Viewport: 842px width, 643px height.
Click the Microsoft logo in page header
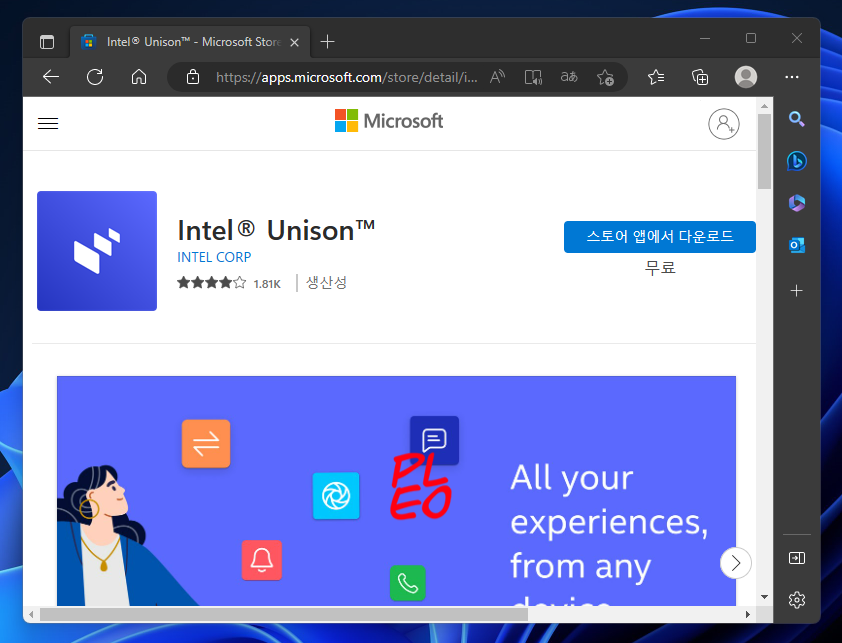[x=389, y=121]
